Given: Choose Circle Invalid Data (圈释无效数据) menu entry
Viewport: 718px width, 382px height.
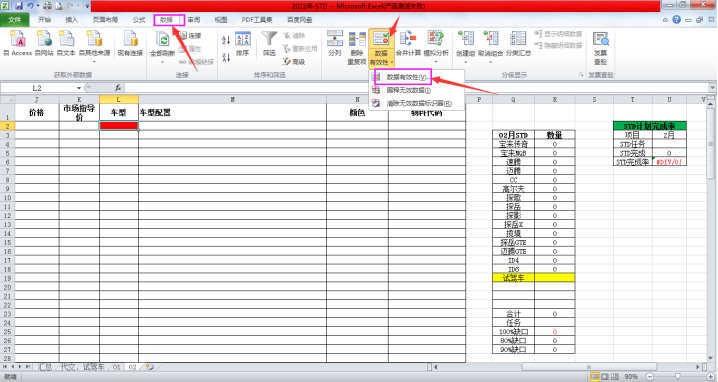Looking at the screenshot, I should point(408,90).
